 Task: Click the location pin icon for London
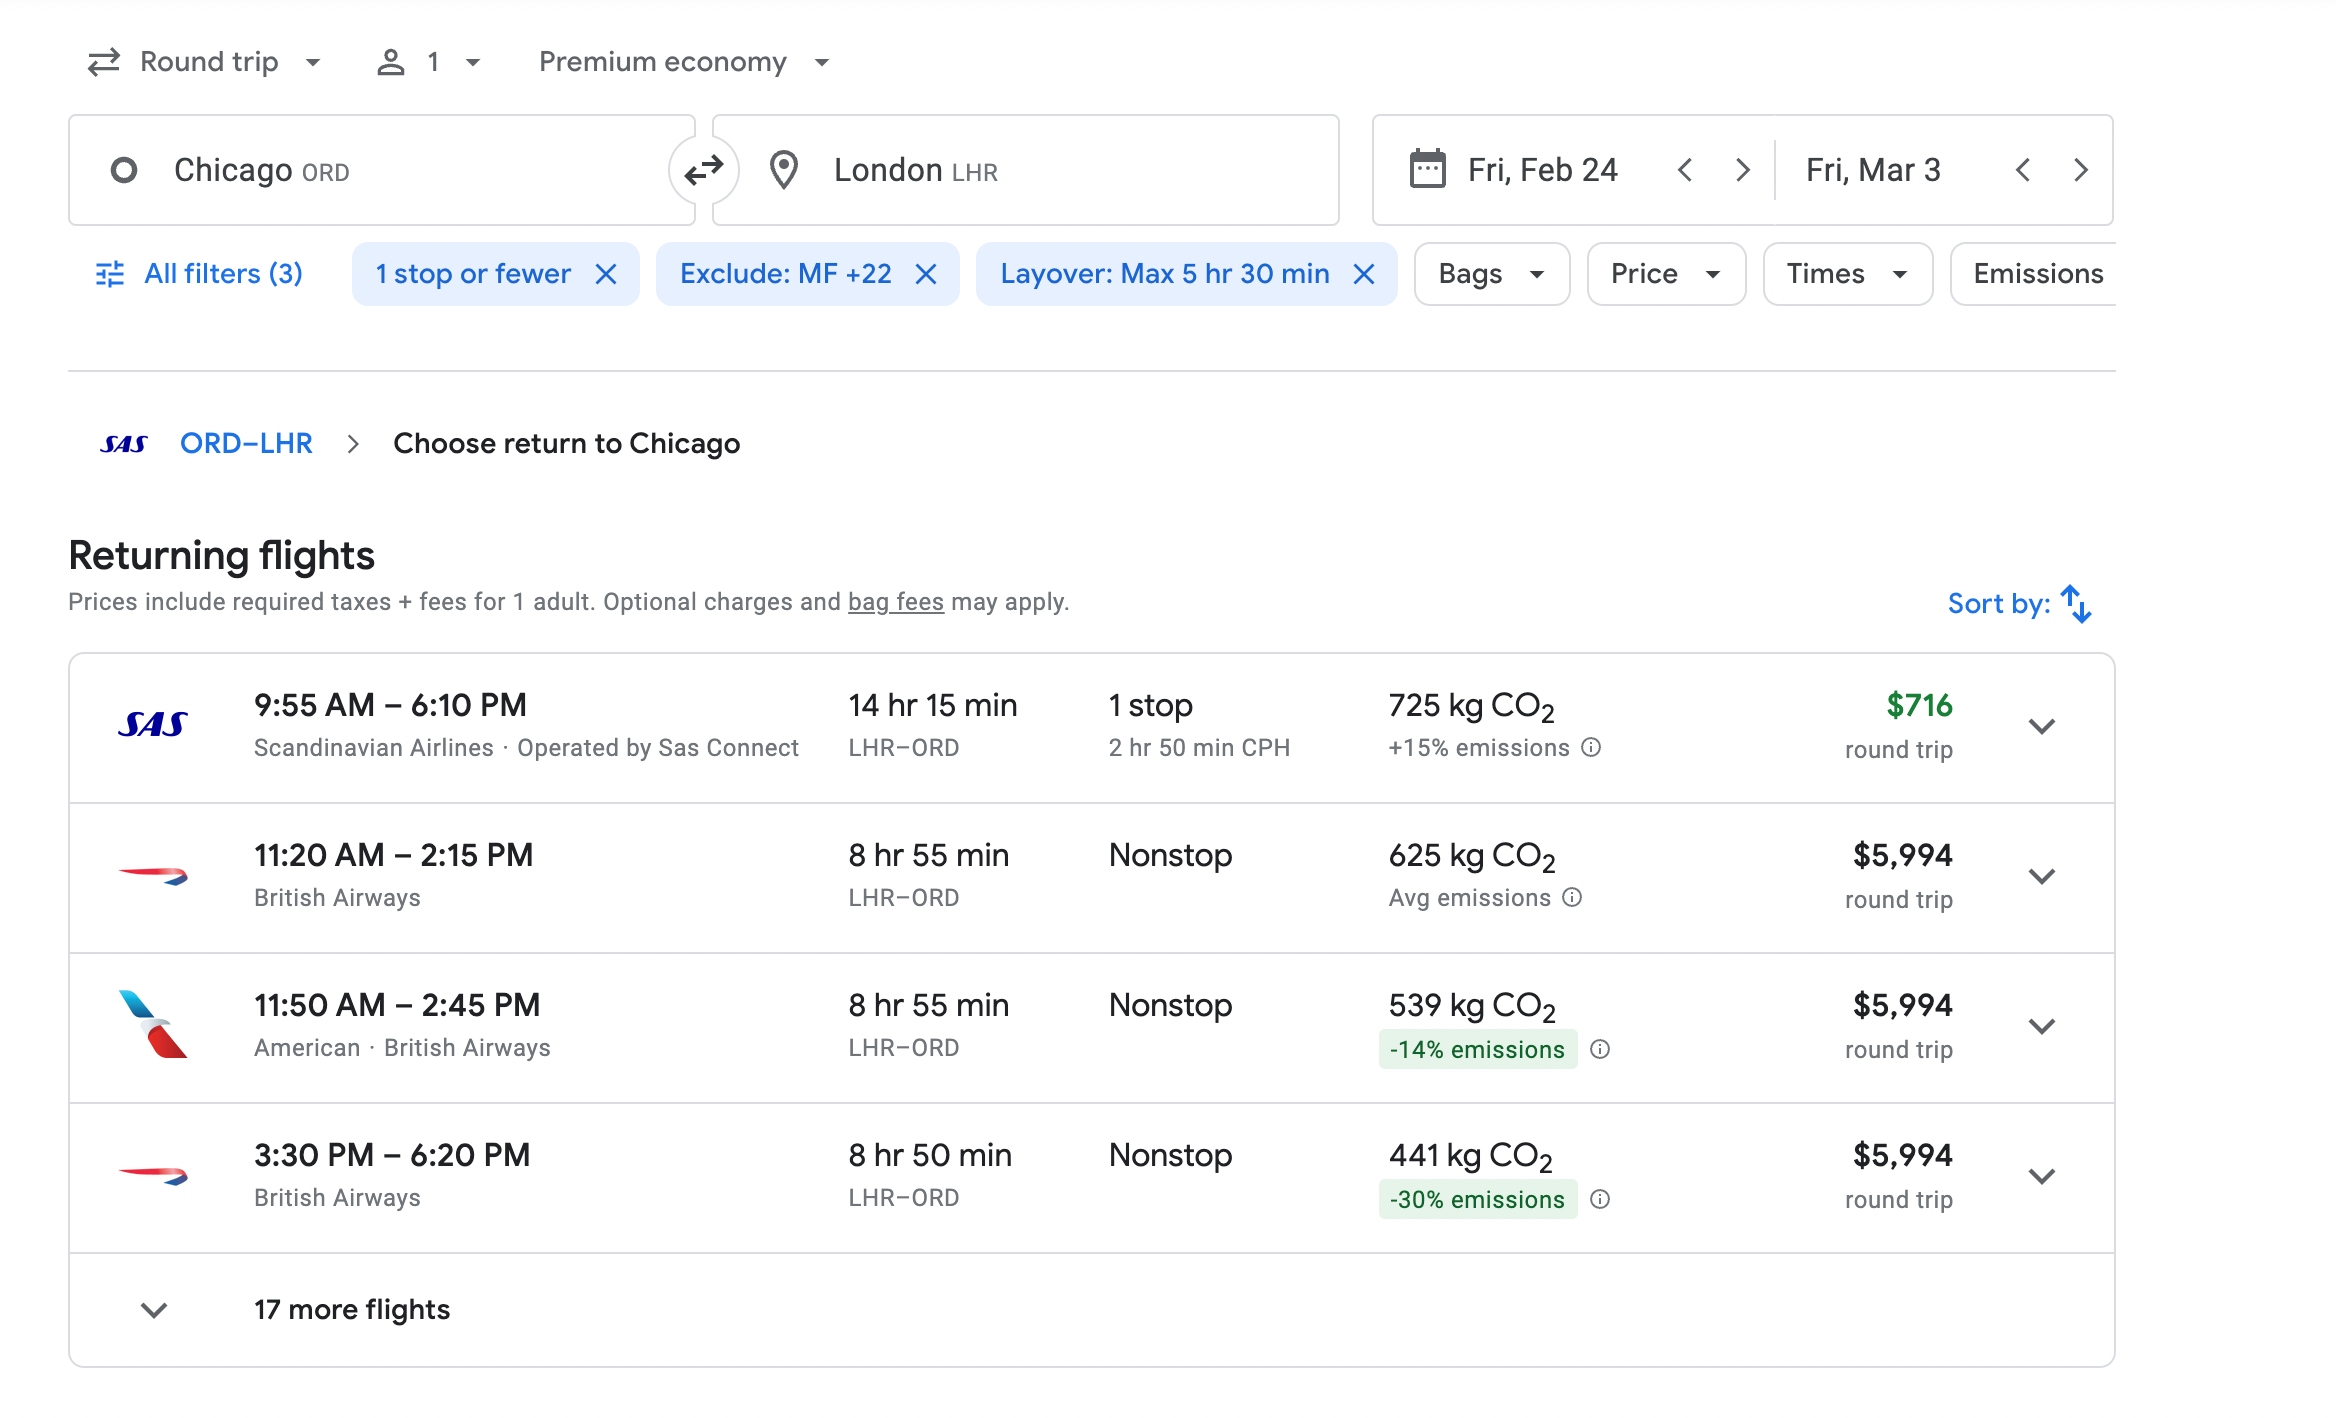point(779,168)
